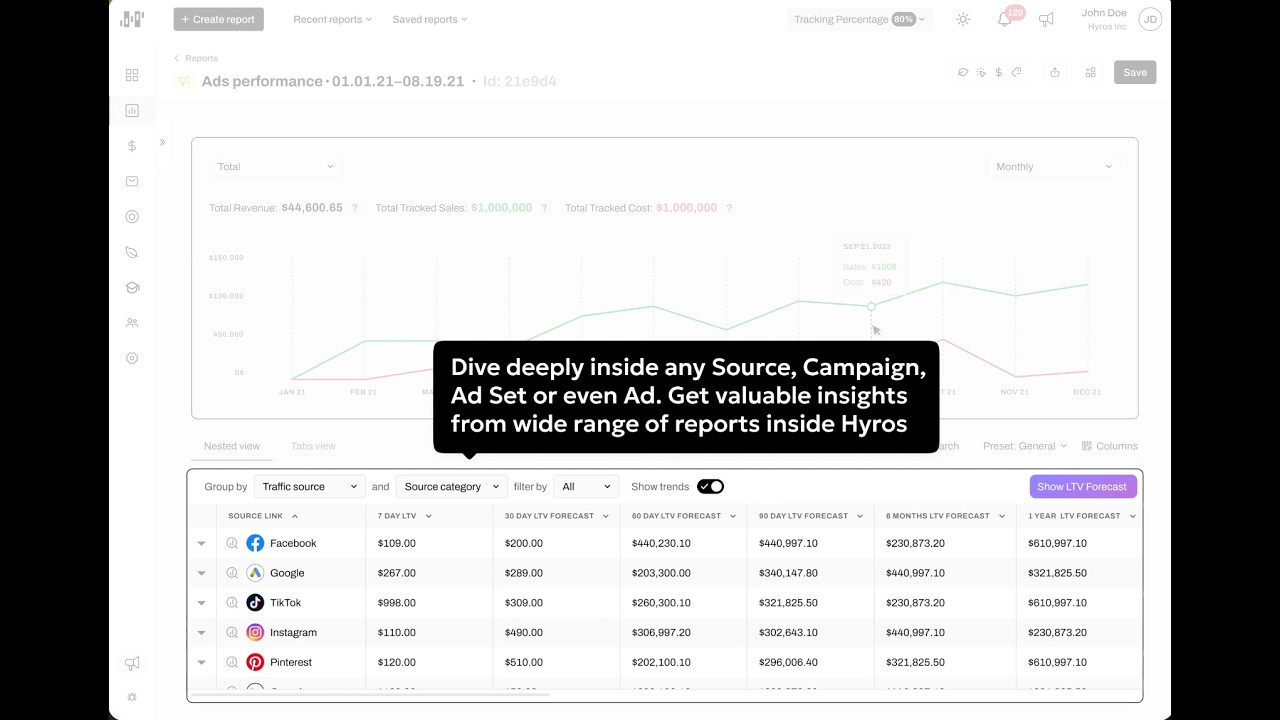Expand the TikTok row
Viewport: 1280px width, 720px height.
pyautogui.click(x=201, y=603)
